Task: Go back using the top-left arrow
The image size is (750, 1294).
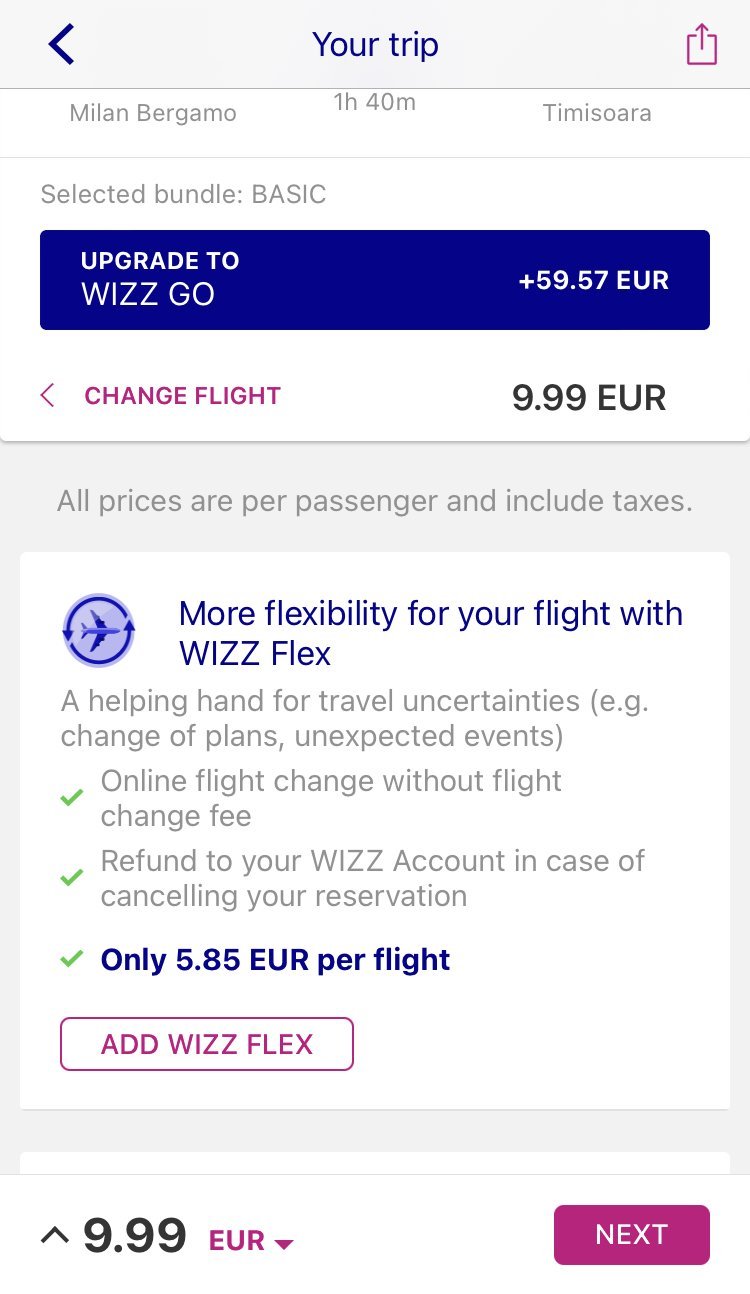Action: [x=61, y=45]
